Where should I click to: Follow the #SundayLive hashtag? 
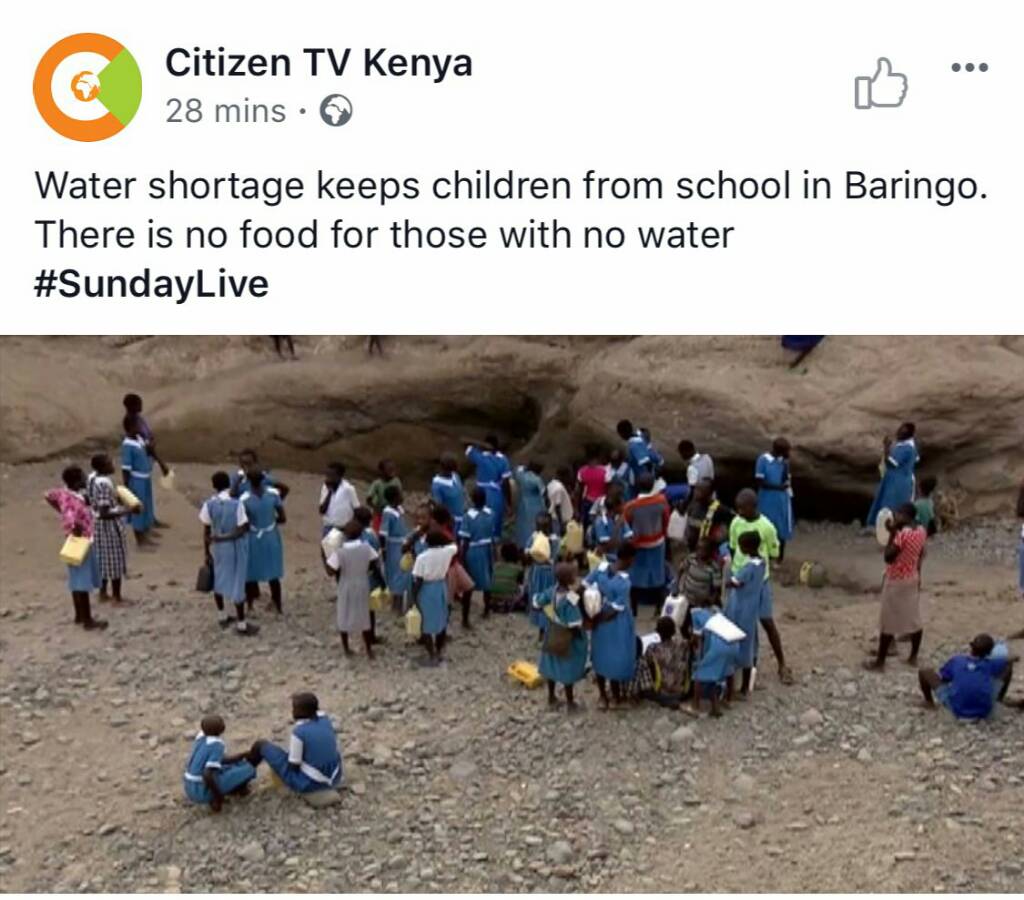coord(151,284)
